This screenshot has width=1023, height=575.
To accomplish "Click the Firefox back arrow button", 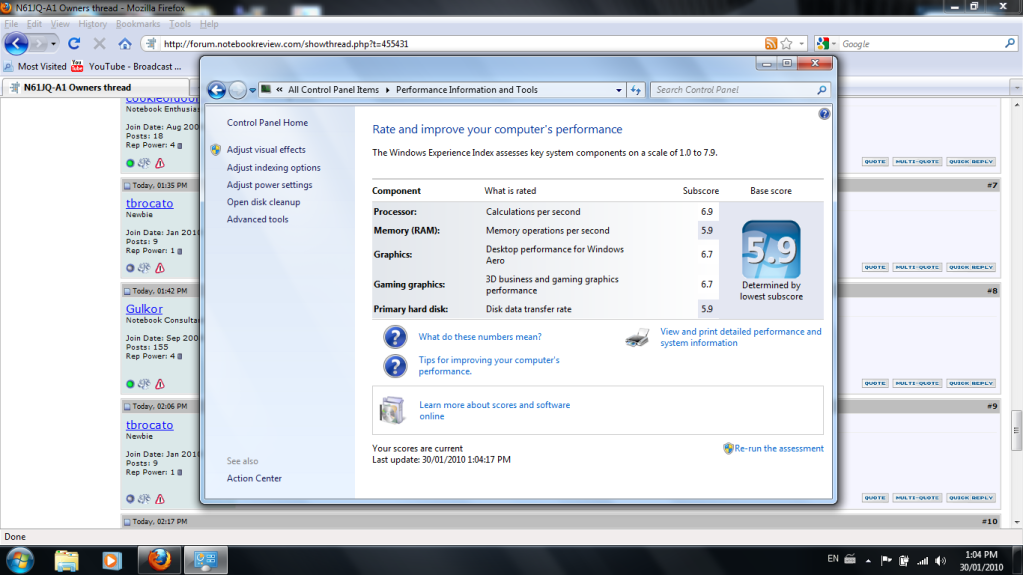I will pyautogui.click(x=16, y=44).
